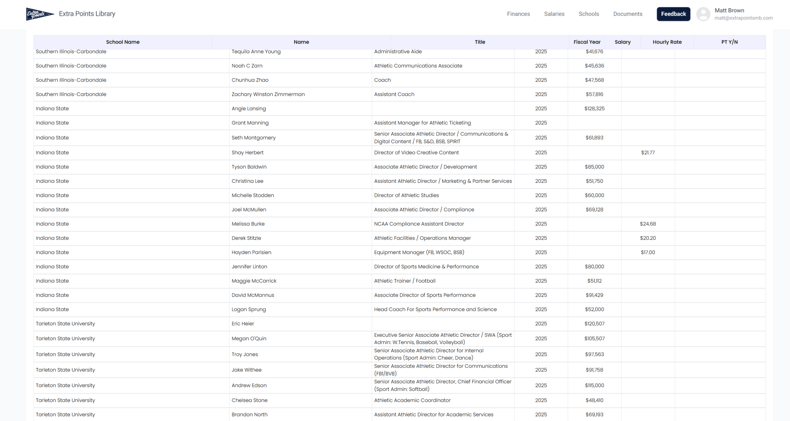This screenshot has width=790, height=421.
Task: Click the $20.20 hourly rate value
Action: pyautogui.click(x=648, y=238)
